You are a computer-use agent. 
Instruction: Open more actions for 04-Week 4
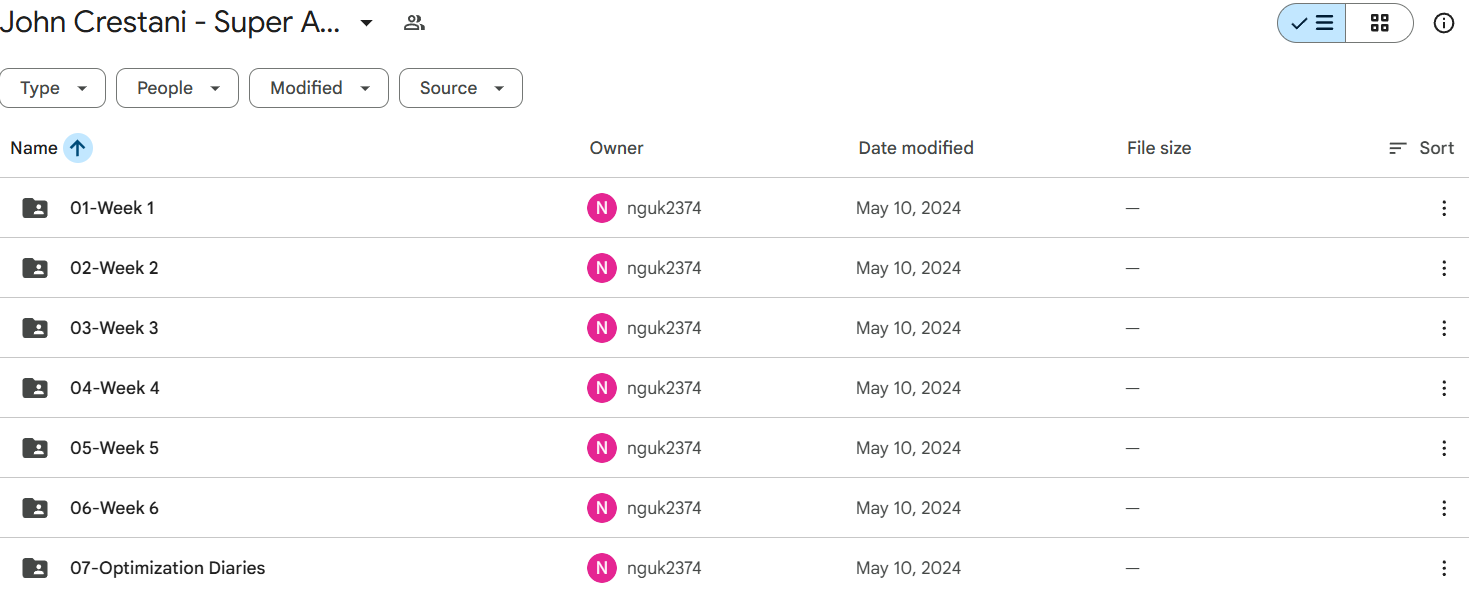(x=1443, y=388)
